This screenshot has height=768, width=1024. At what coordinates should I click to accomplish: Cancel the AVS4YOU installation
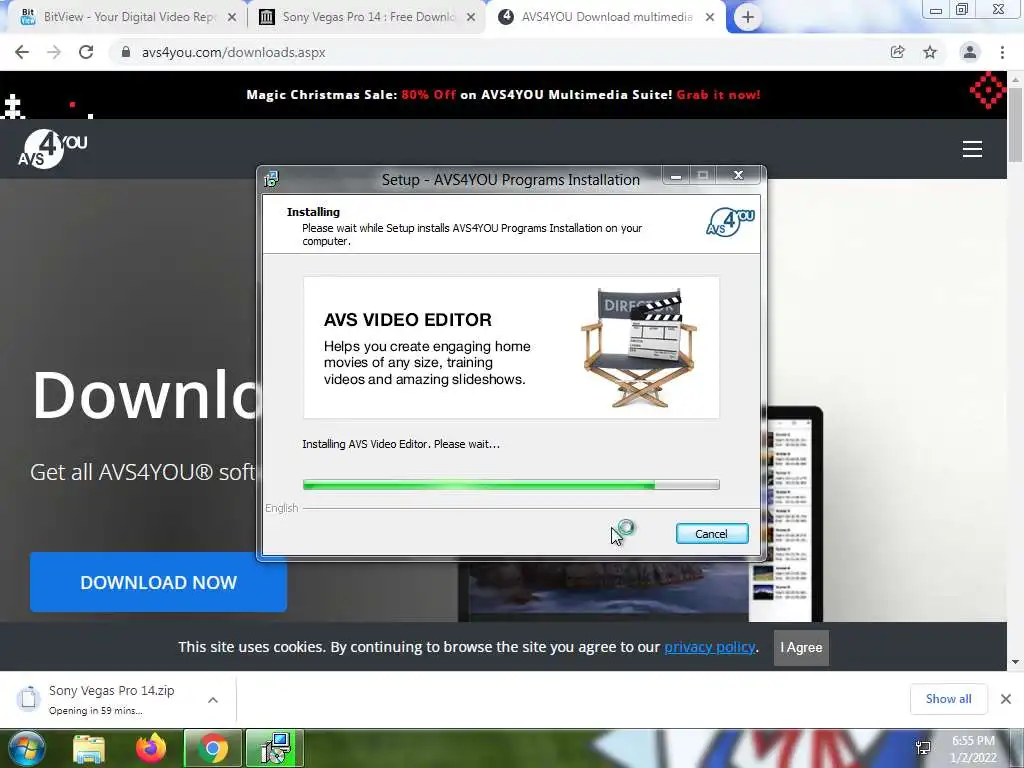pyautogui.click(x=712, y=534)
